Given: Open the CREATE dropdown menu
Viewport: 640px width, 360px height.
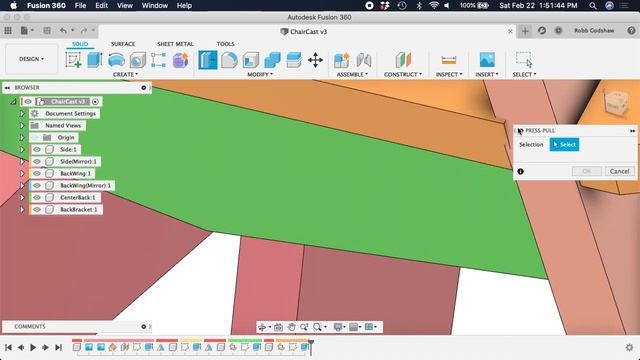Looking at the screenshot, I should click(125, 74).
